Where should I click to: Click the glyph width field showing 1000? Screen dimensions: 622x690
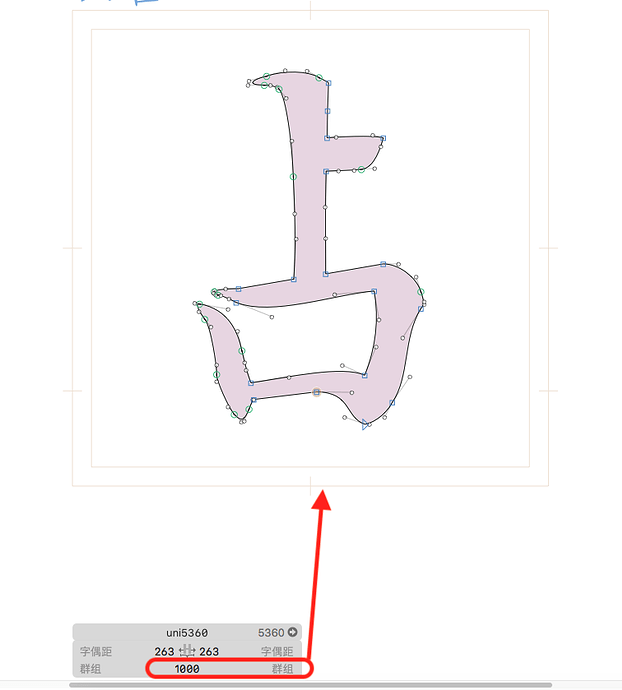(x=187, y=669)
